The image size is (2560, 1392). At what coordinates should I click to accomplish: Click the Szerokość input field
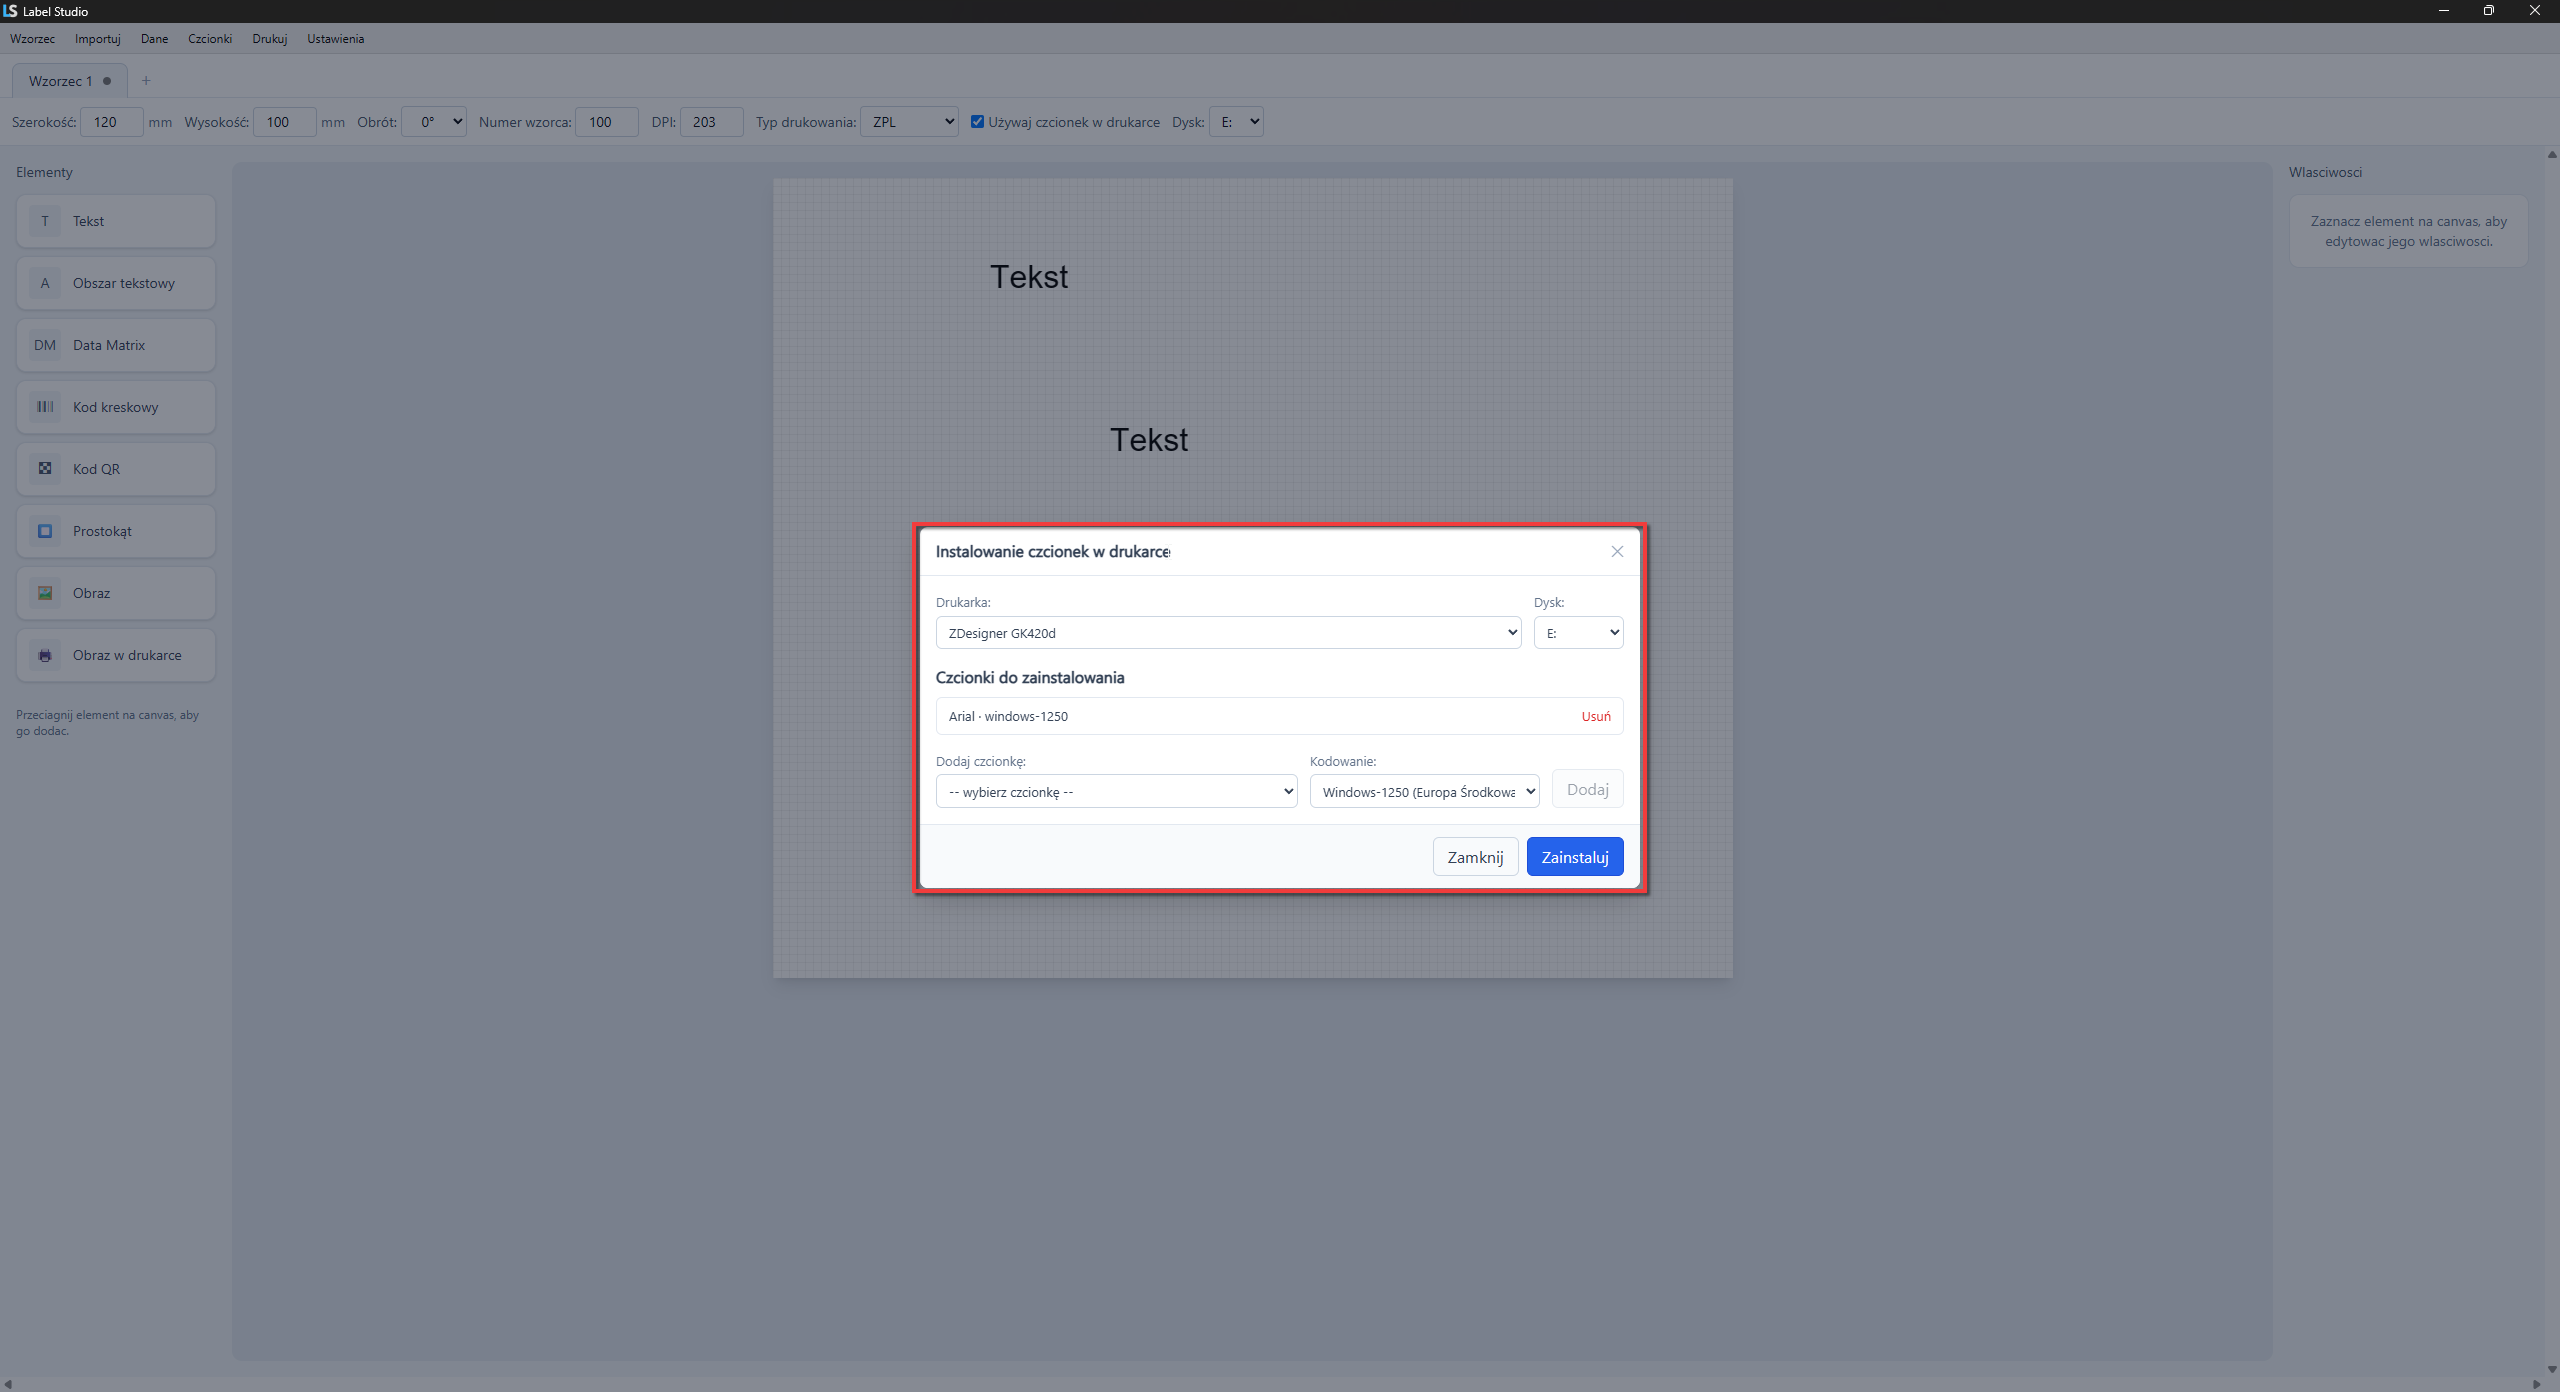tap(112, 122)
